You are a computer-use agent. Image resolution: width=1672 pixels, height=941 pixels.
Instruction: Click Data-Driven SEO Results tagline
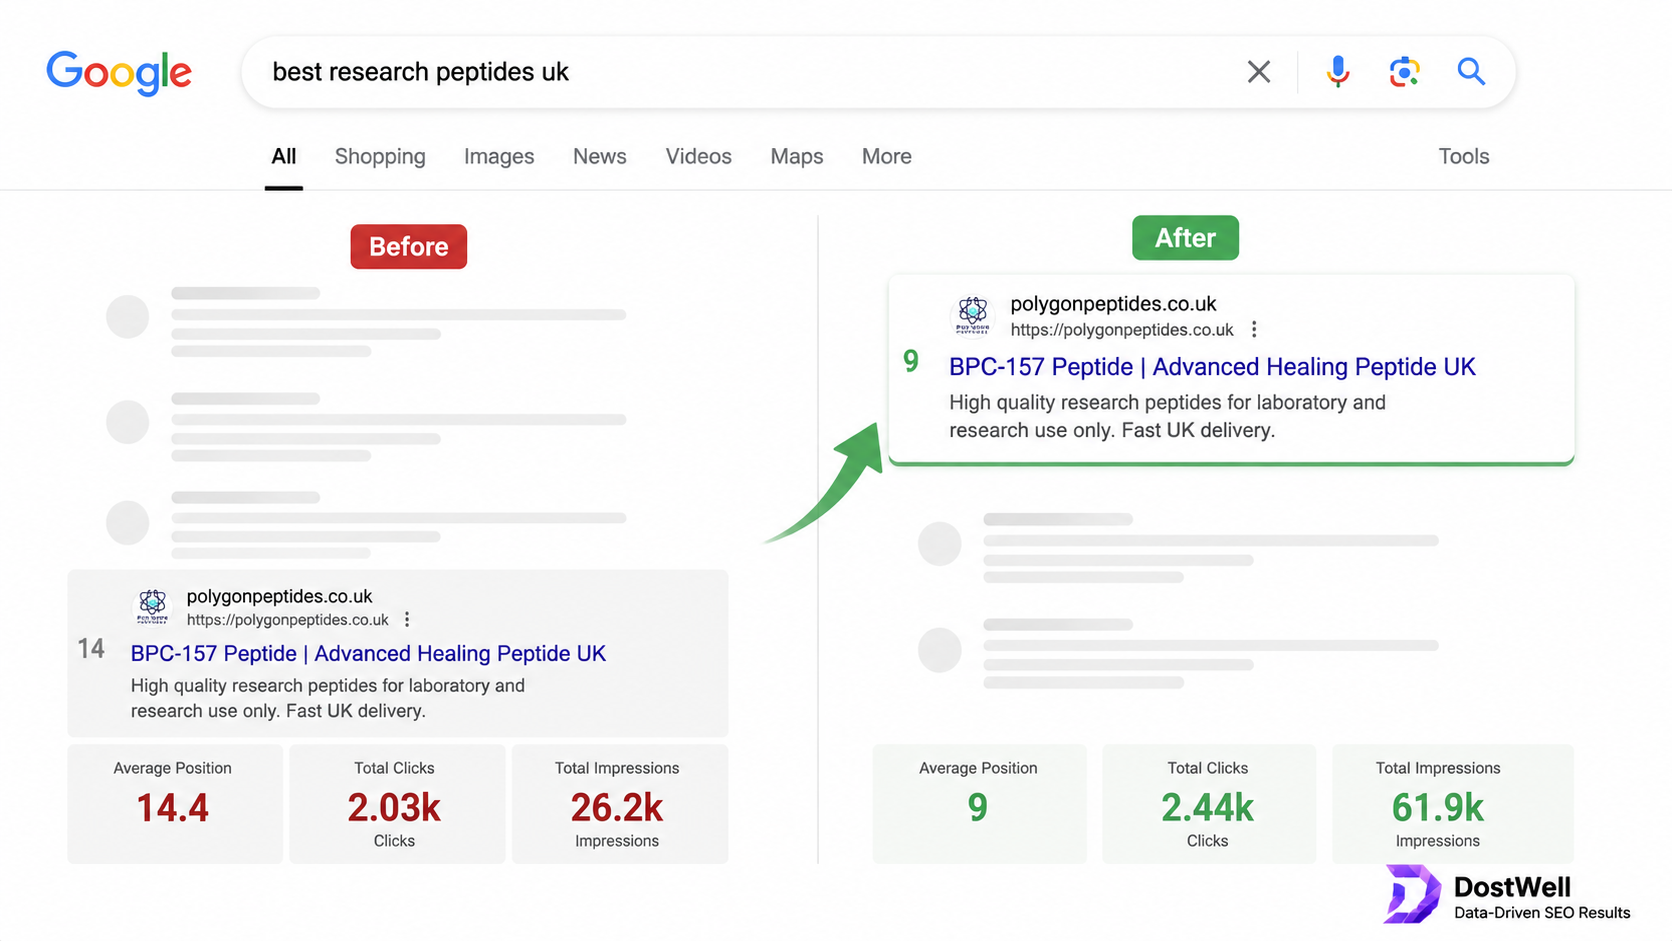click(x=1542, y=913)
